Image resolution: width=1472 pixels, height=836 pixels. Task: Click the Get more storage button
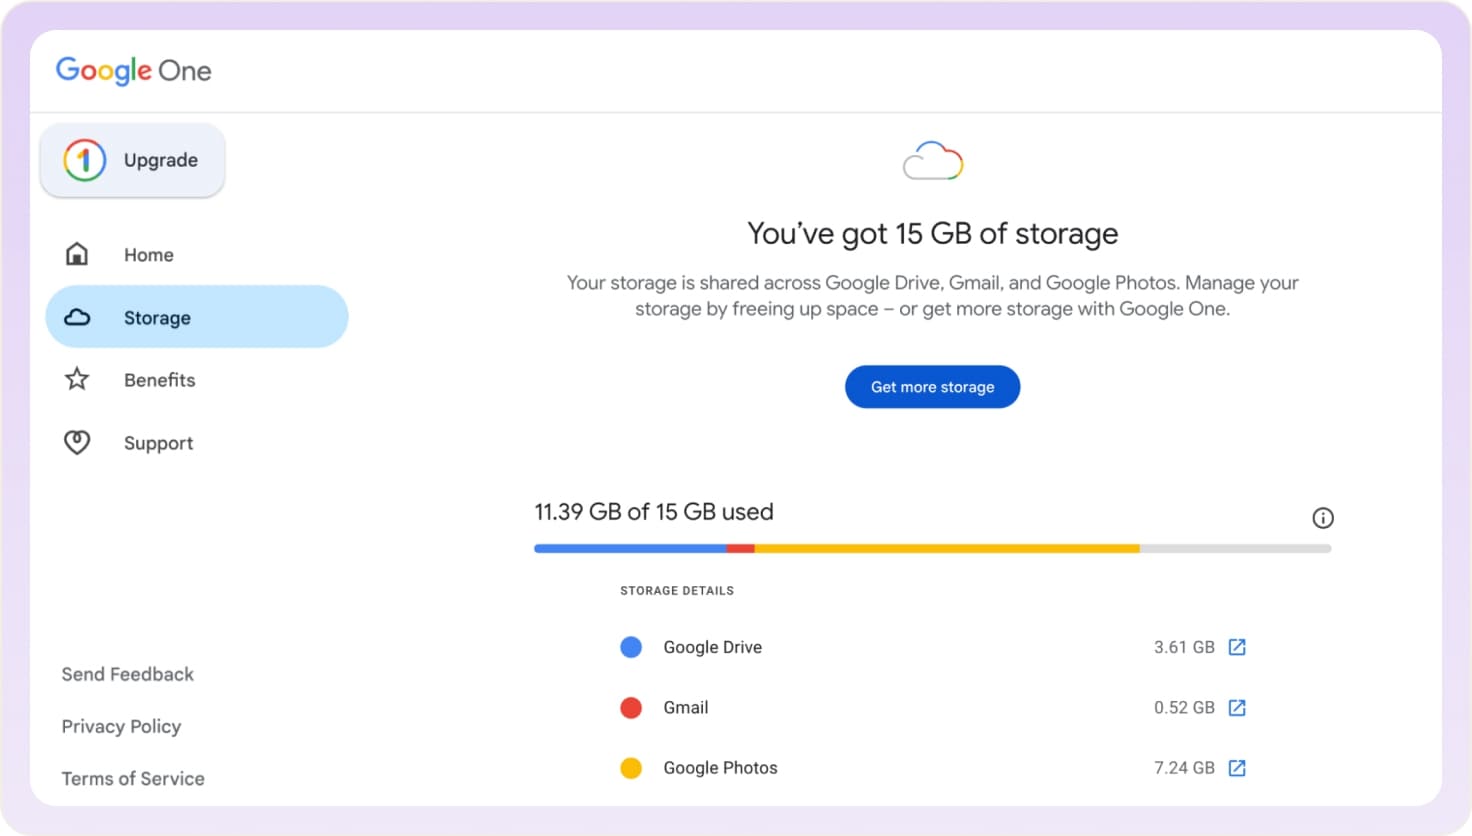[x=932, y=387]
